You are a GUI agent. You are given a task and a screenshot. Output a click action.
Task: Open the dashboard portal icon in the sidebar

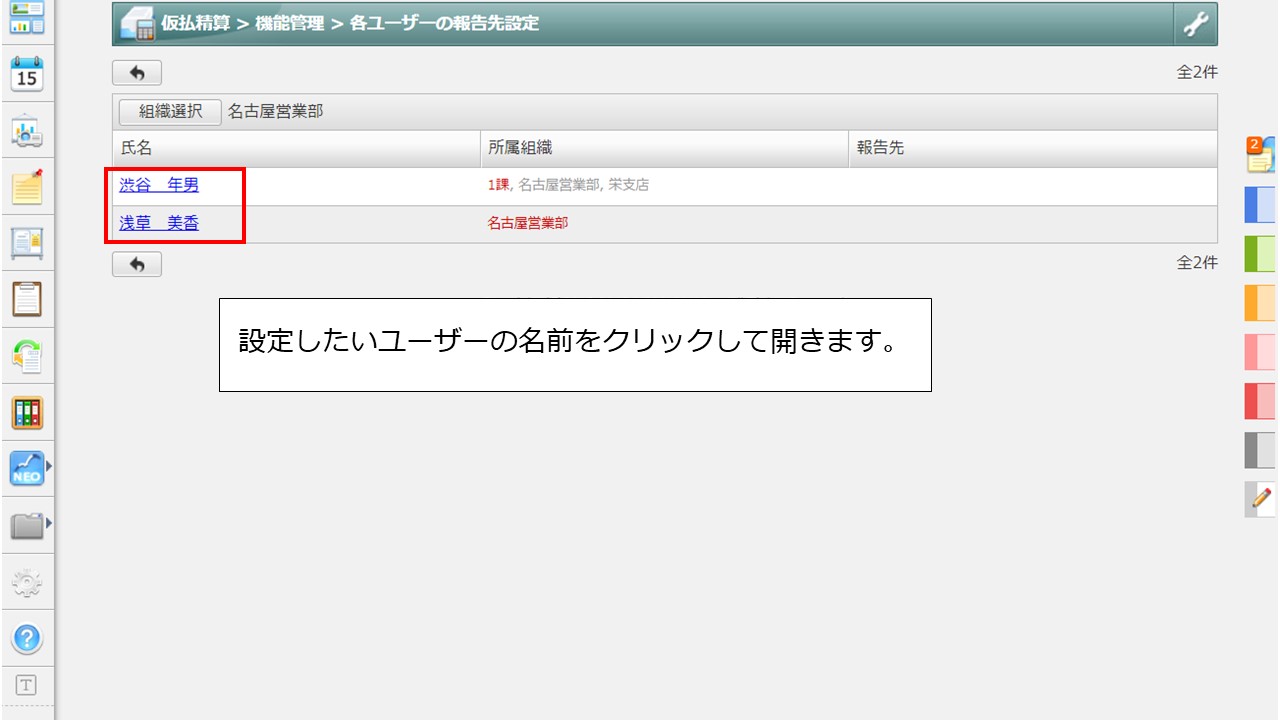pyautogui.click(x=27, y=18)
